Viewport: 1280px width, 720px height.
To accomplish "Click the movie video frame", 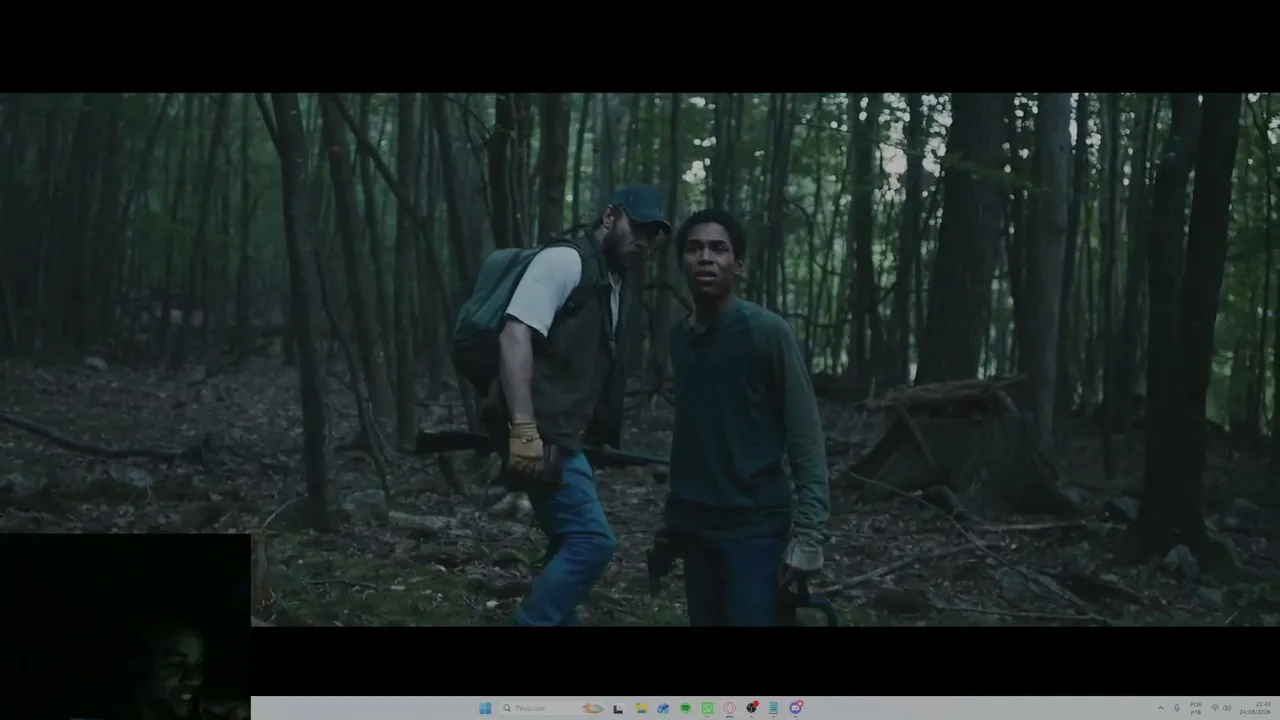I will click(x=640, y=360).
